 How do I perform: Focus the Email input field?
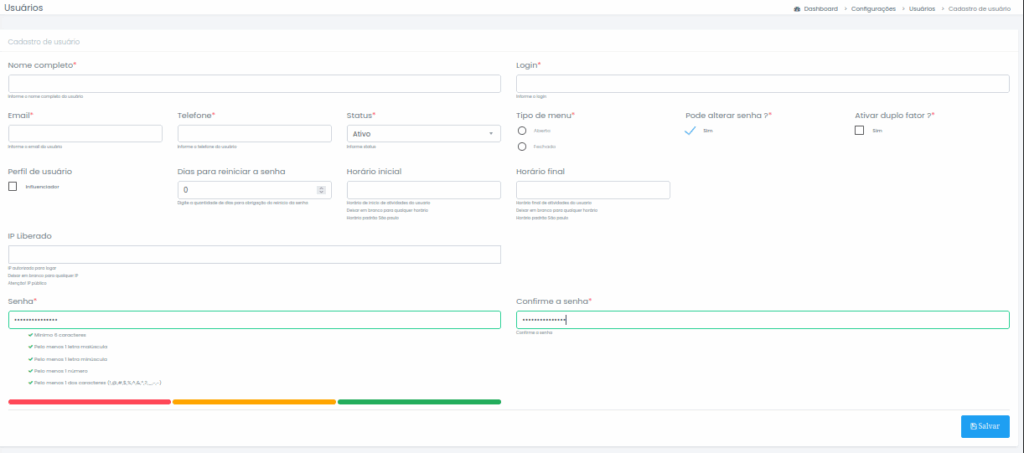pos(85,134)
